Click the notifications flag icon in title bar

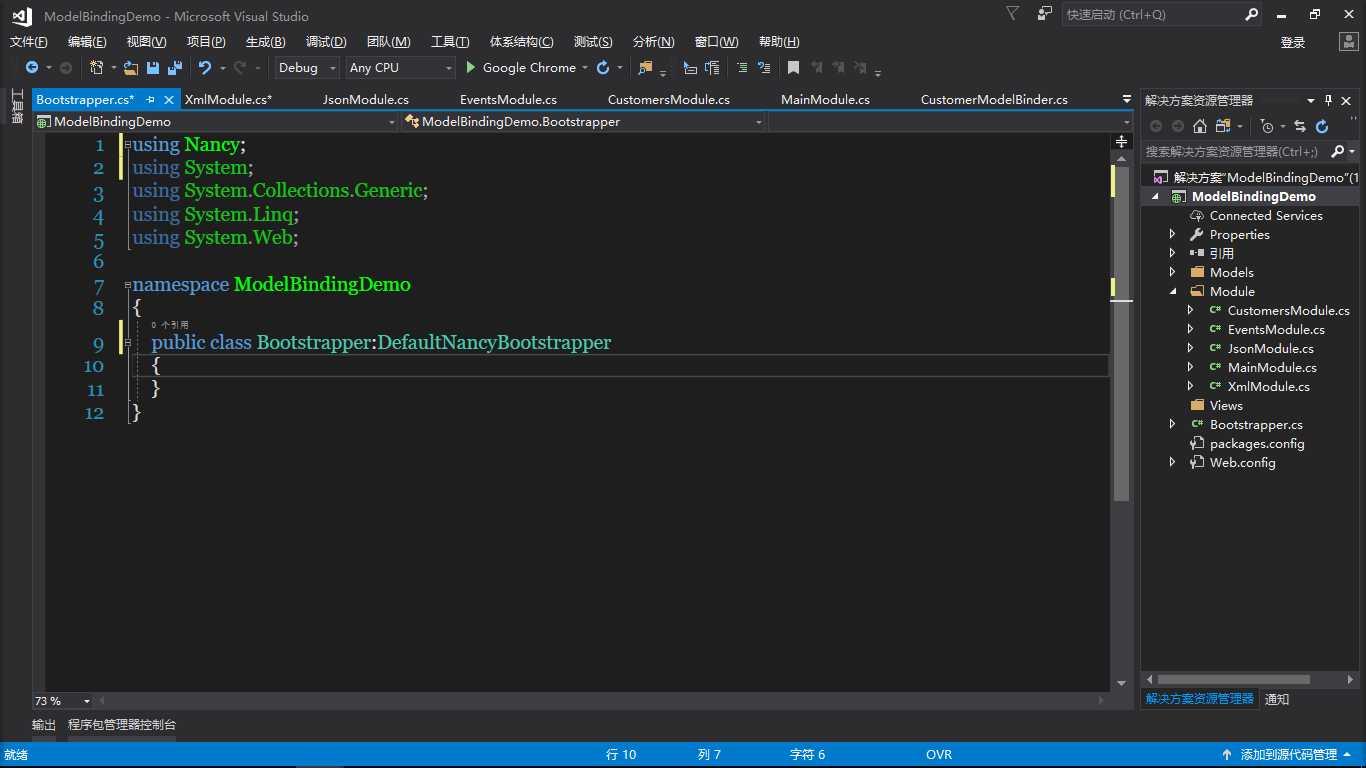coord(1013,14)
